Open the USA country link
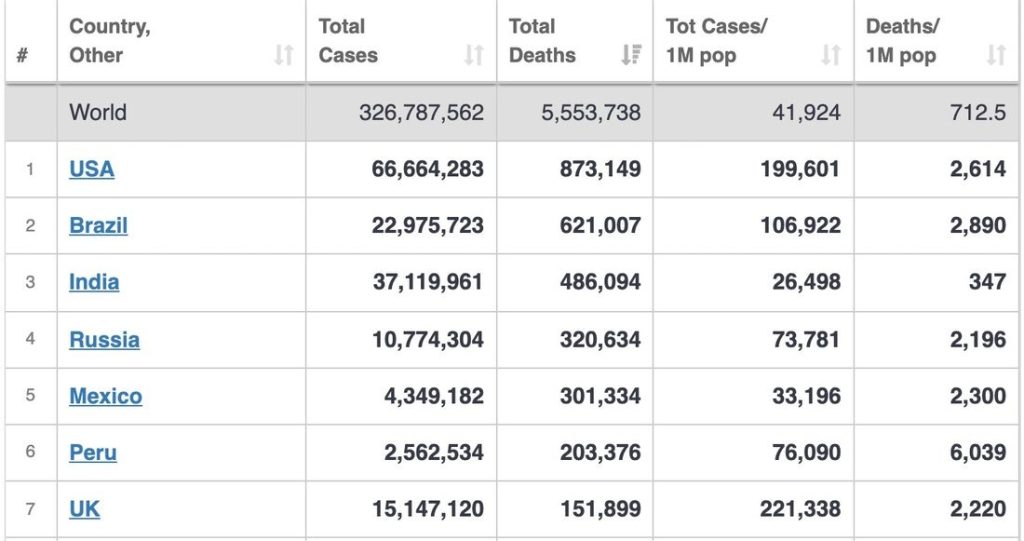 [91, 169]
